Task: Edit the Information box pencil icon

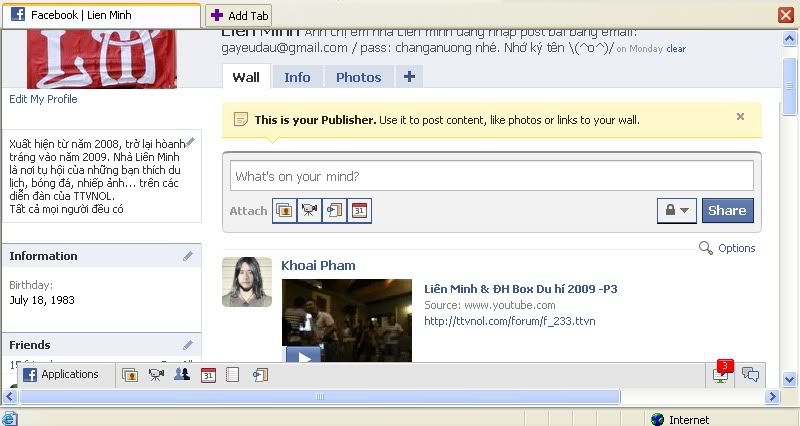Action: click(x=188, y=256)
